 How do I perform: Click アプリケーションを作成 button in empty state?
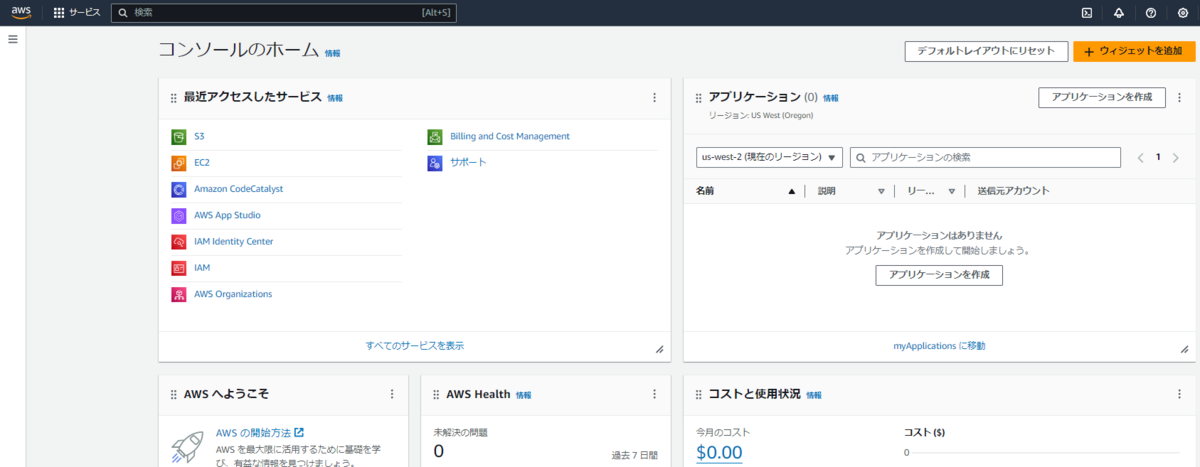(x=939, y=275)
